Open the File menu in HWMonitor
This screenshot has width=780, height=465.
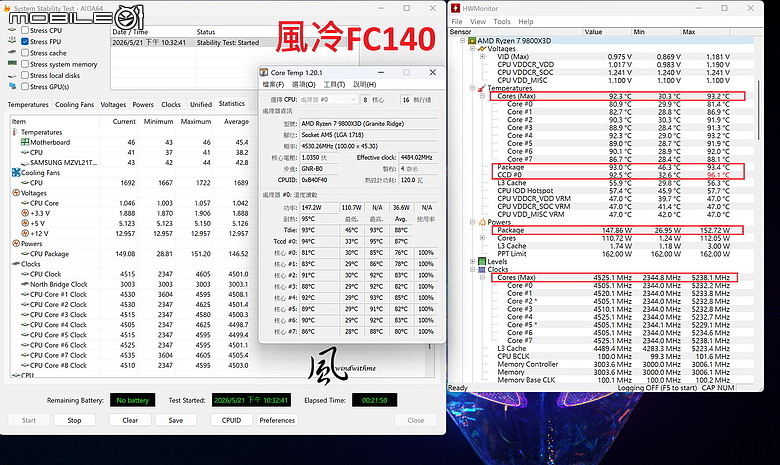pyautogui.click(x=457, y=21)
